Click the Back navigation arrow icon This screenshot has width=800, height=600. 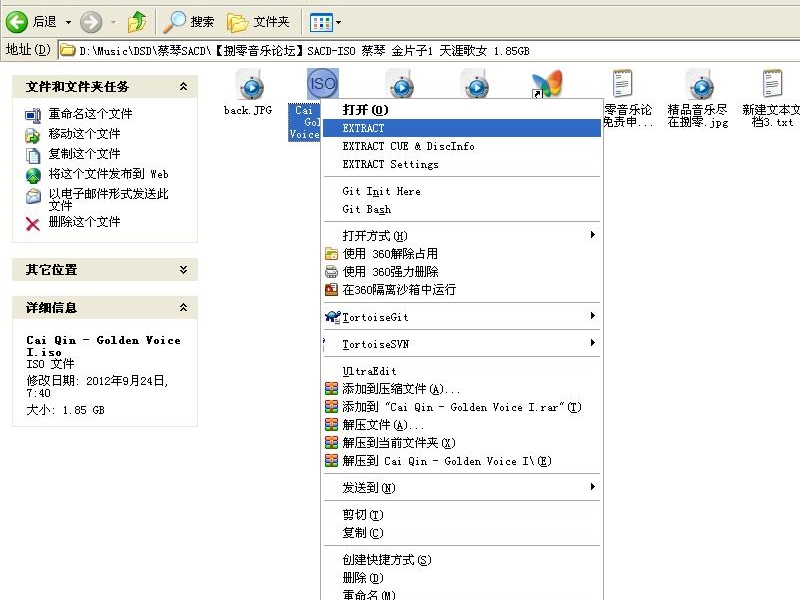17,21
